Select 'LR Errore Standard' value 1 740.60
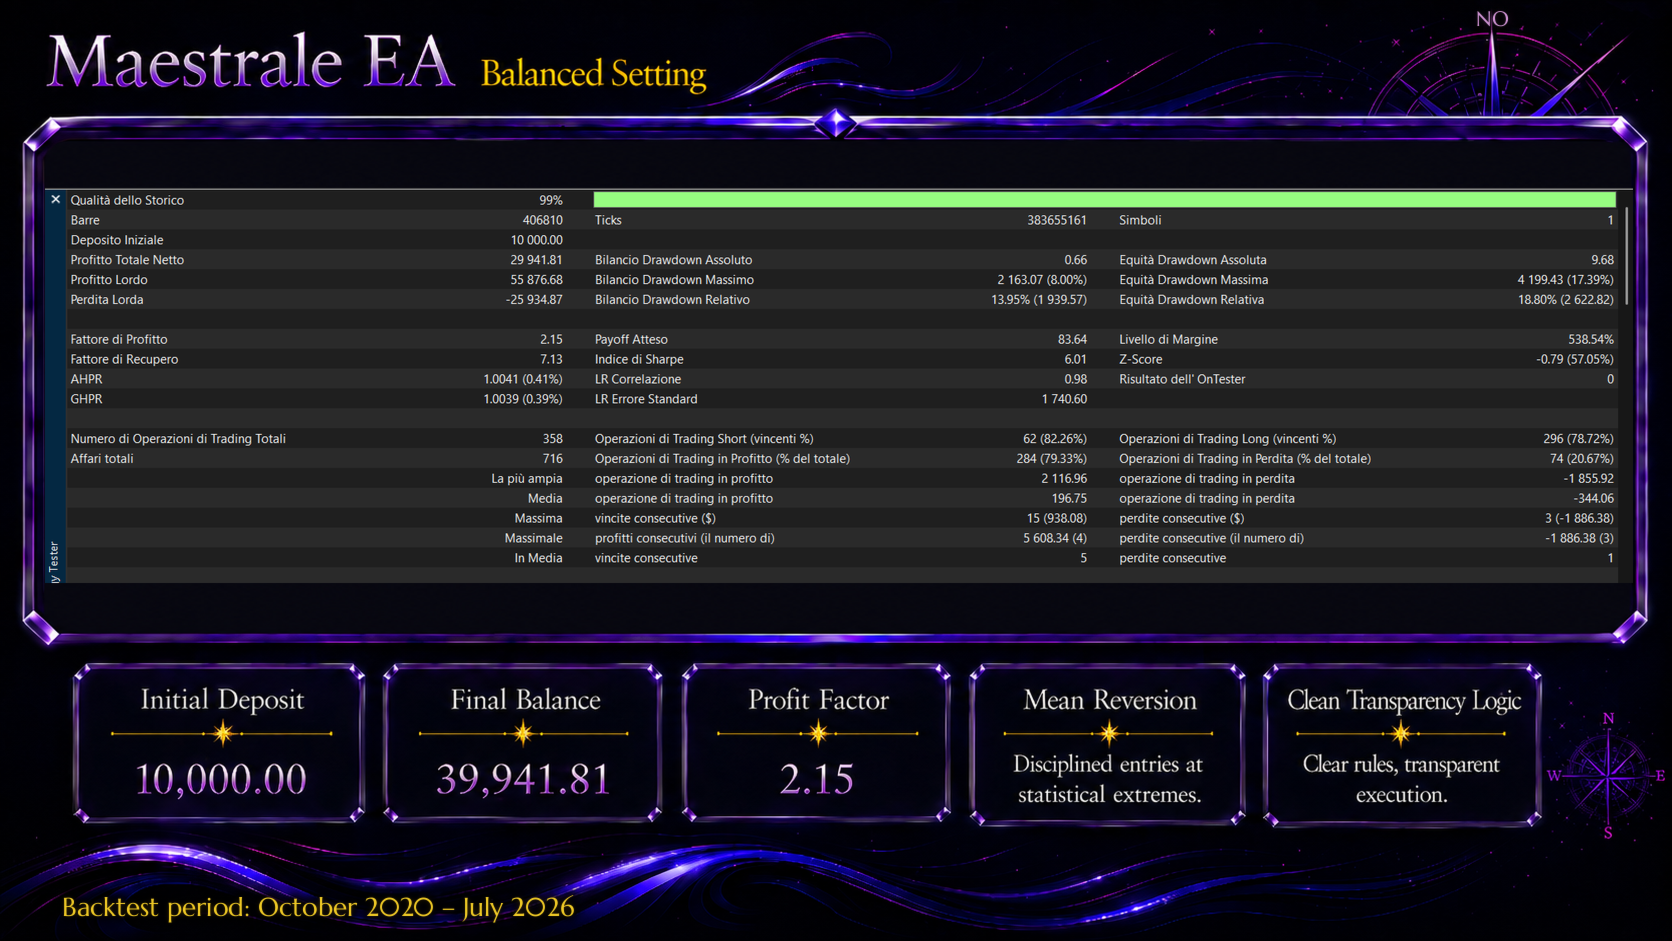 click(x=1064, y=399)
